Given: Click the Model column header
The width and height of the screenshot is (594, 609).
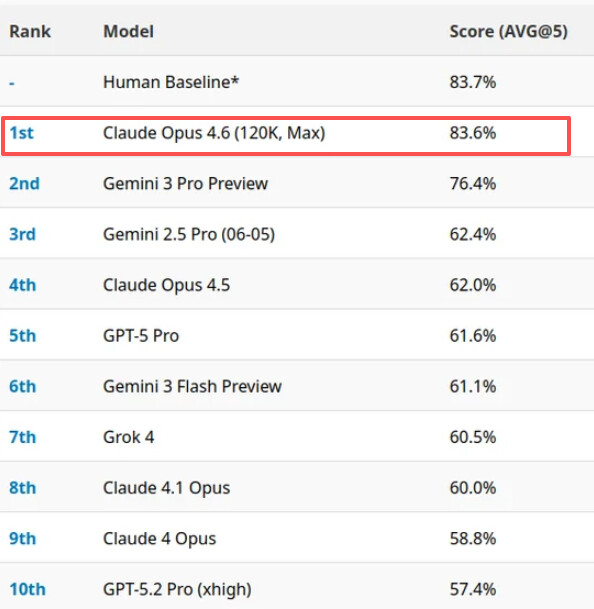Looking at the screenshot, I should point(129,31).
